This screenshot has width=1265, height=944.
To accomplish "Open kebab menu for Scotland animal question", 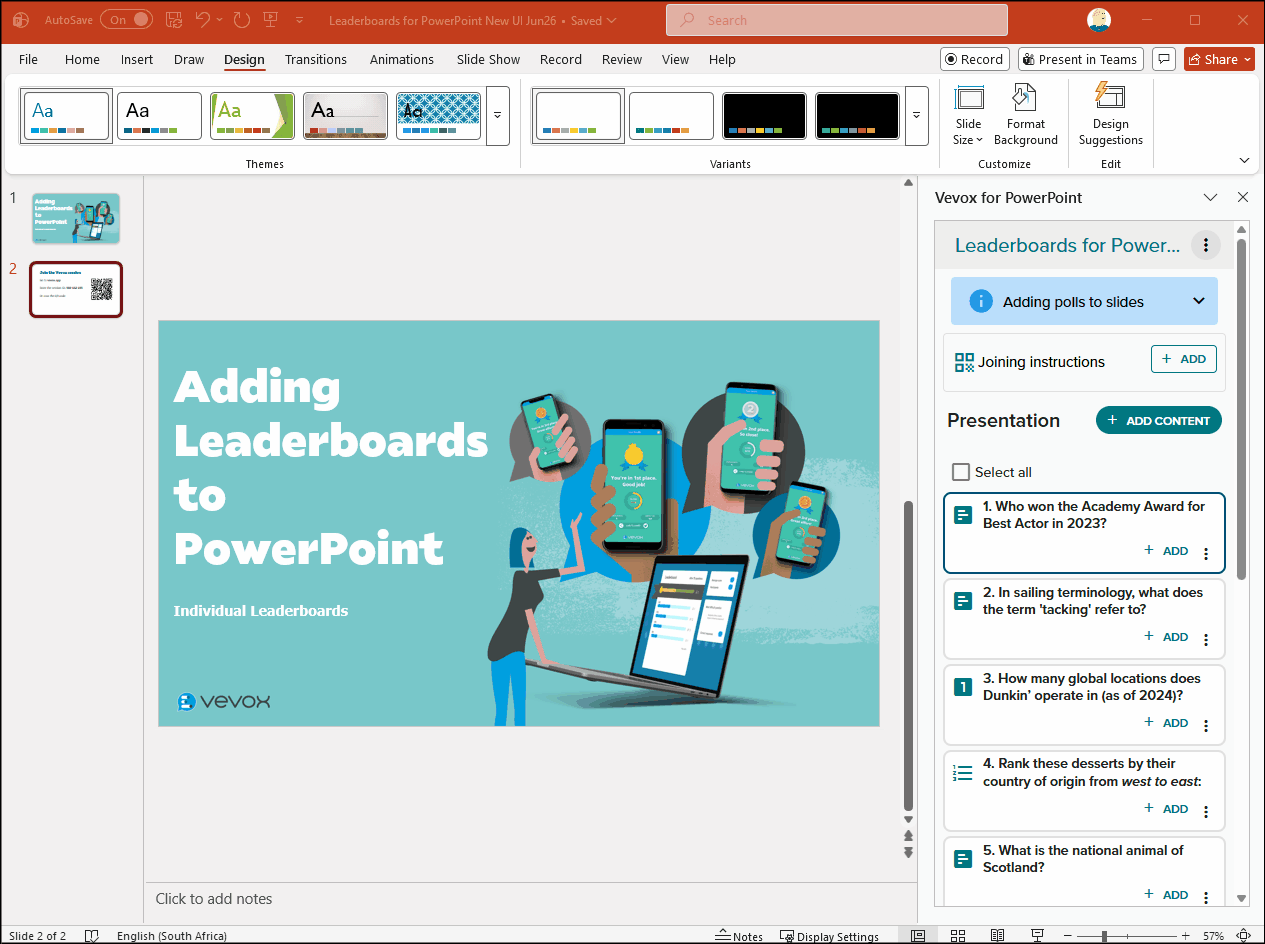I will (1206, 897).
